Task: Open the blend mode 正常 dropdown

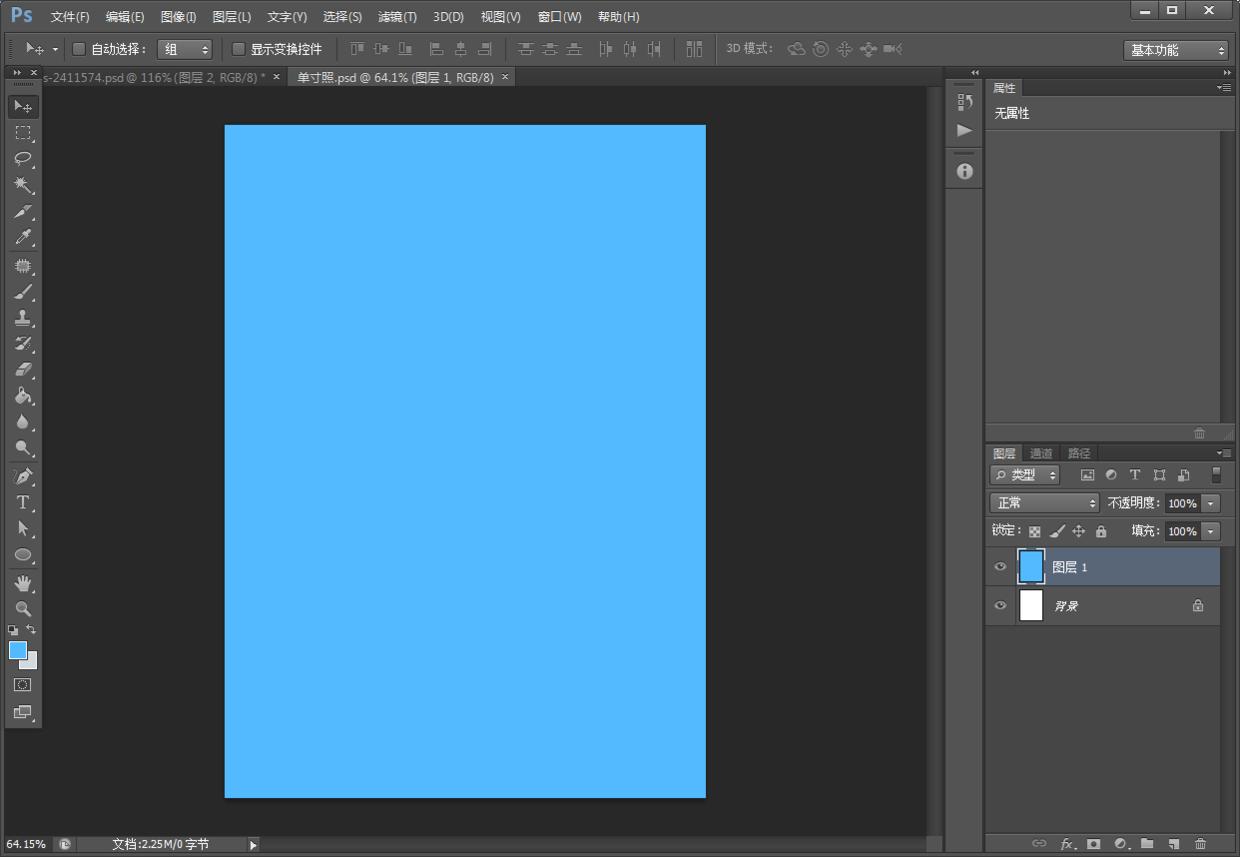Action: tap(1044, 503)
